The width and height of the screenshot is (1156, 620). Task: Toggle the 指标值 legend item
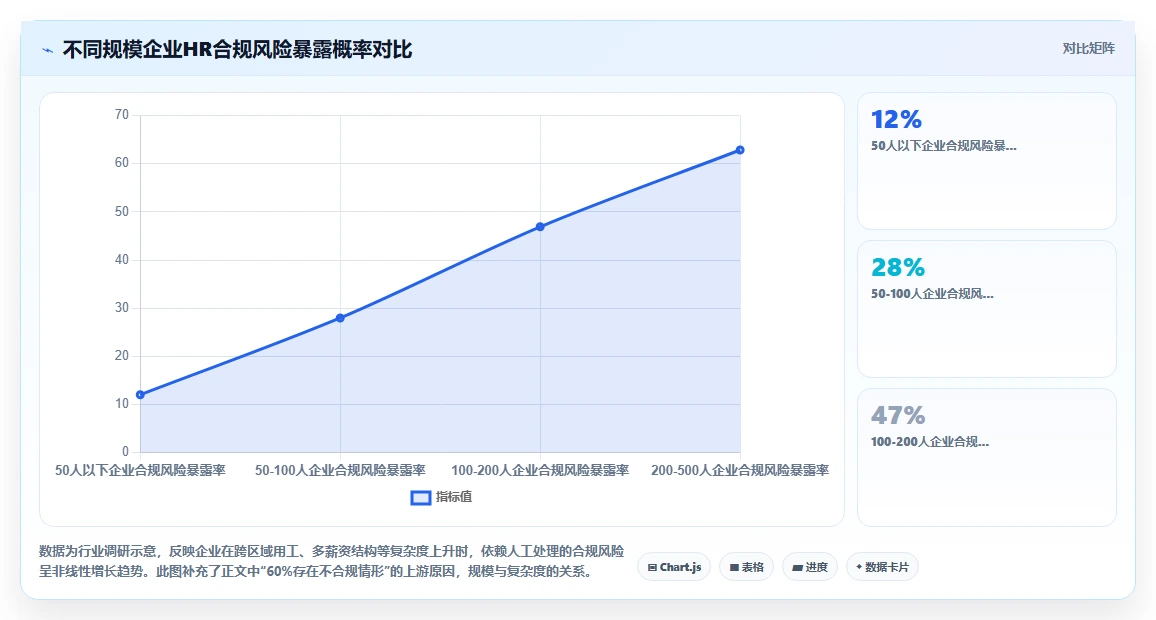(441, 497)
